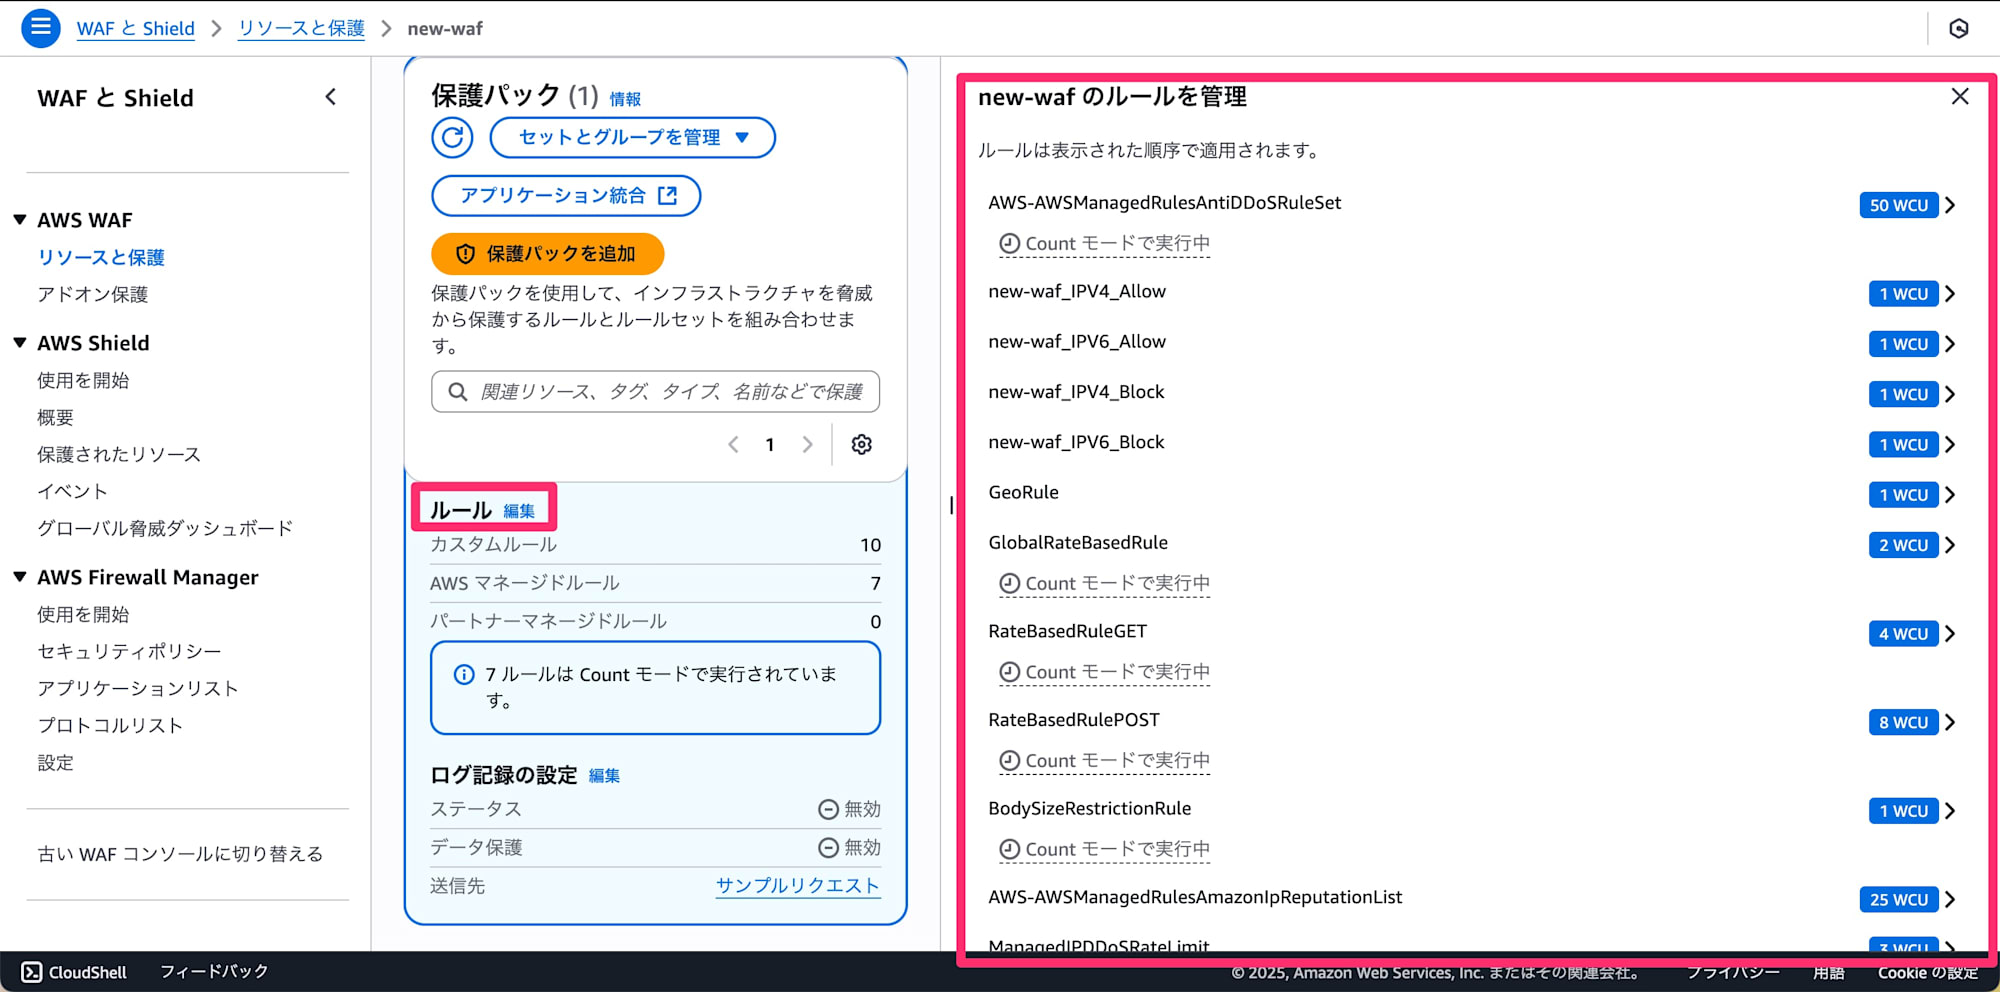Focus the protection pack search field

[655, 391]
